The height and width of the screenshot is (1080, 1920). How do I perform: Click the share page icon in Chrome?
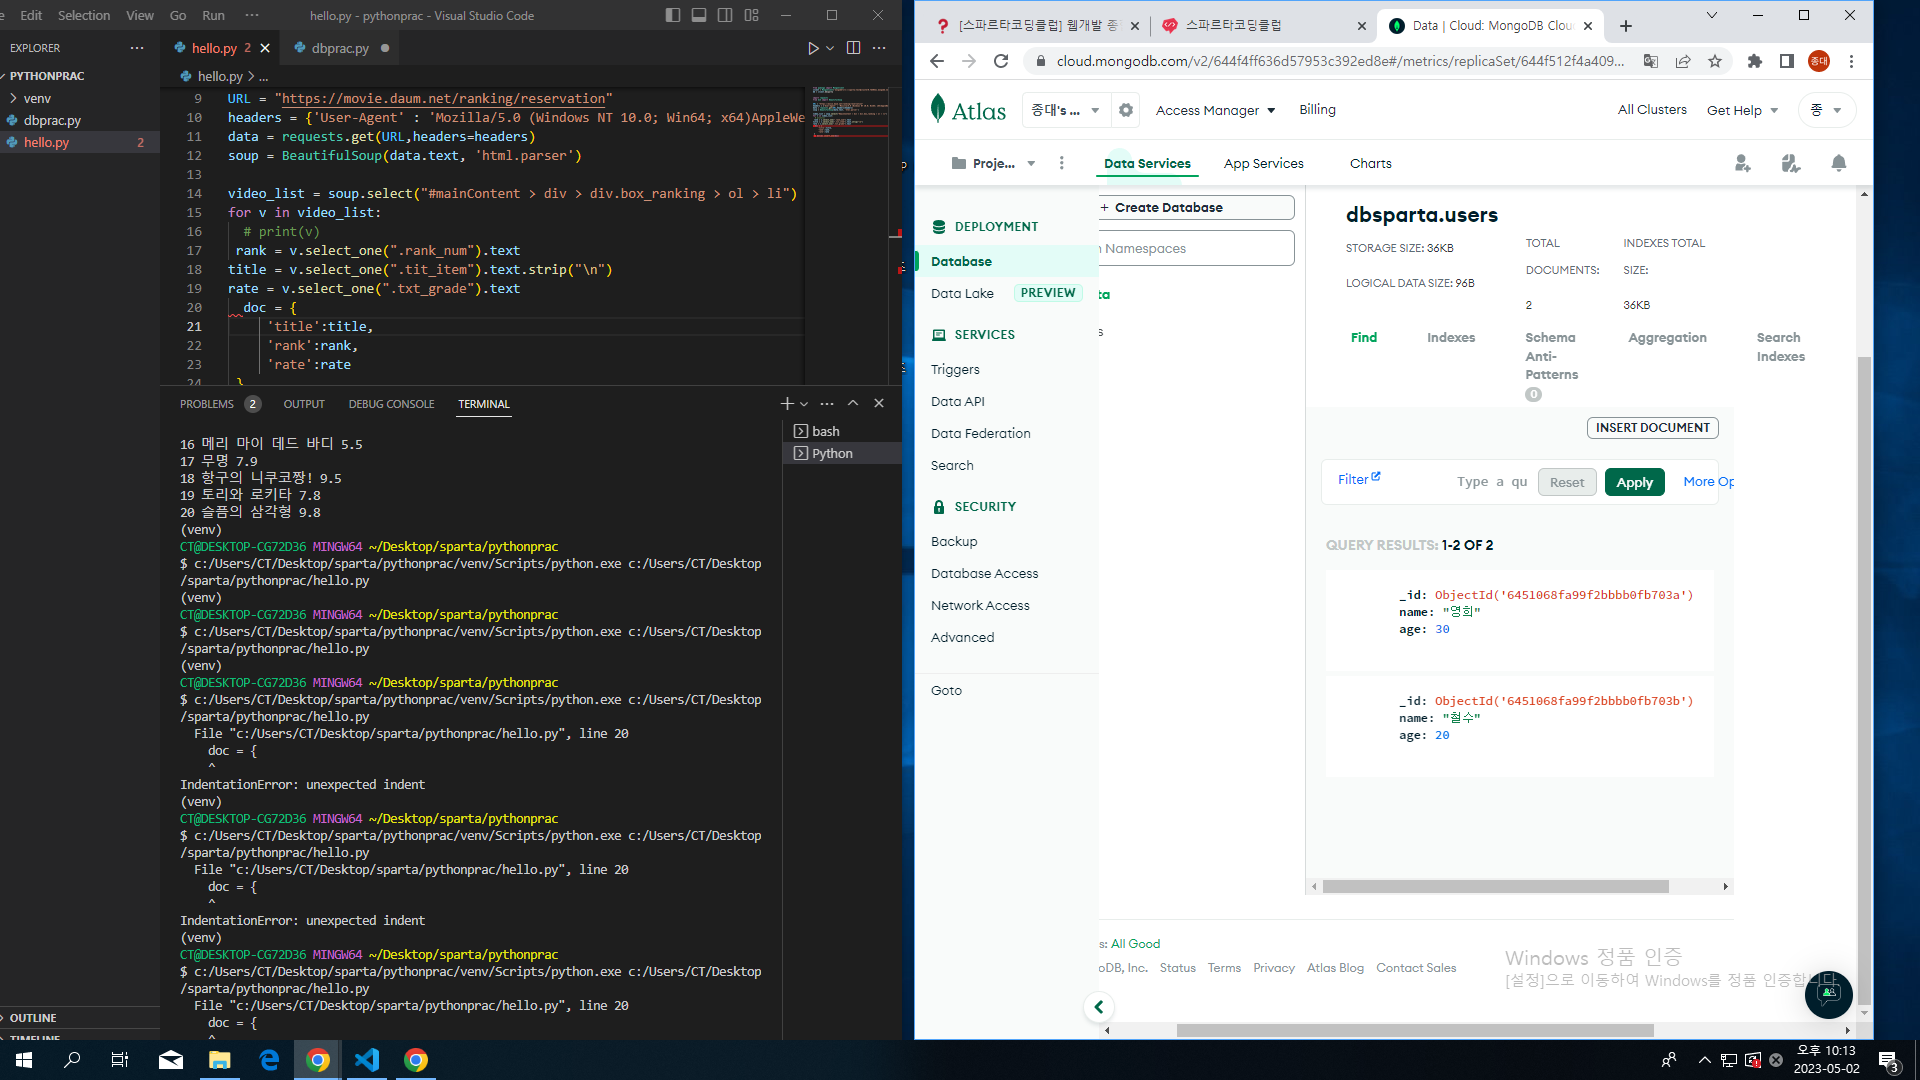[1683, 61]
